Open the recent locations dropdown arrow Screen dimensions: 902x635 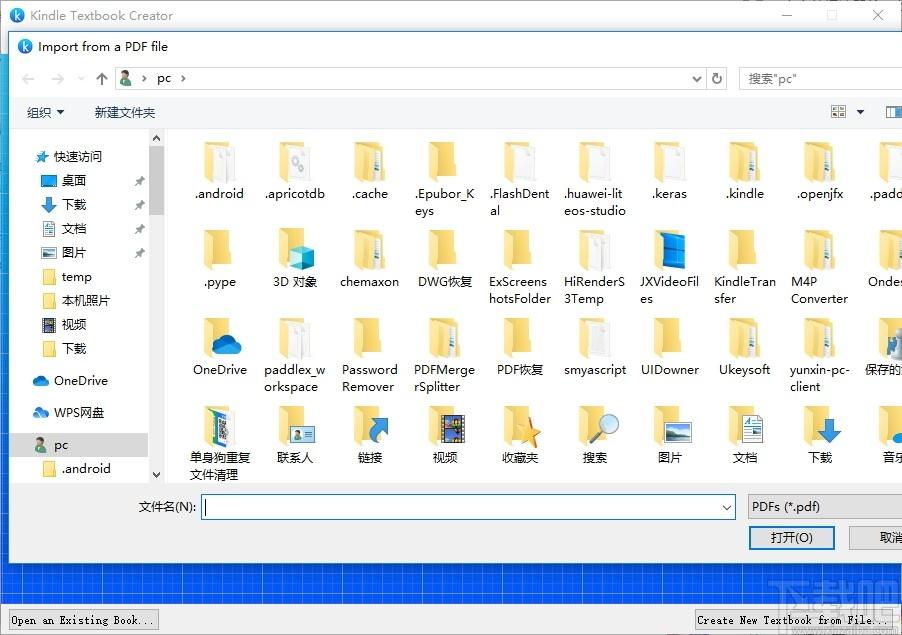click(81, 79)
